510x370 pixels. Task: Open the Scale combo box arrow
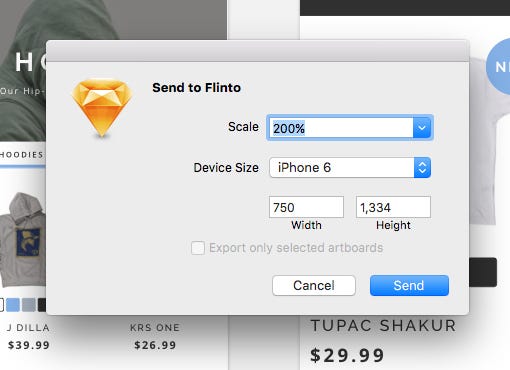(x=422, y=128)
